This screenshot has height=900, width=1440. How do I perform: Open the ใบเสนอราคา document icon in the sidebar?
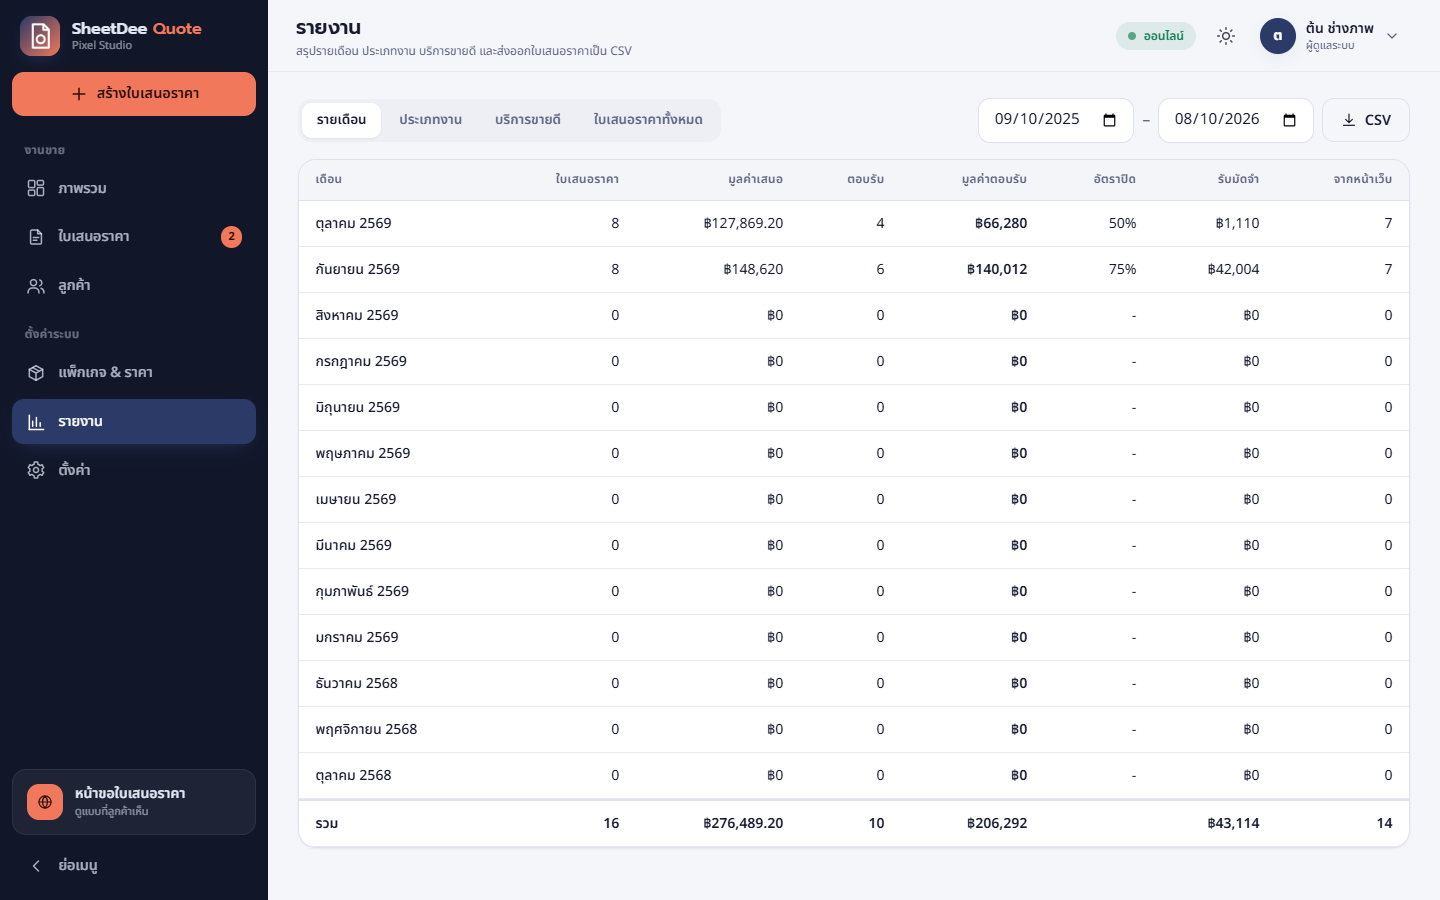(36, 237)
